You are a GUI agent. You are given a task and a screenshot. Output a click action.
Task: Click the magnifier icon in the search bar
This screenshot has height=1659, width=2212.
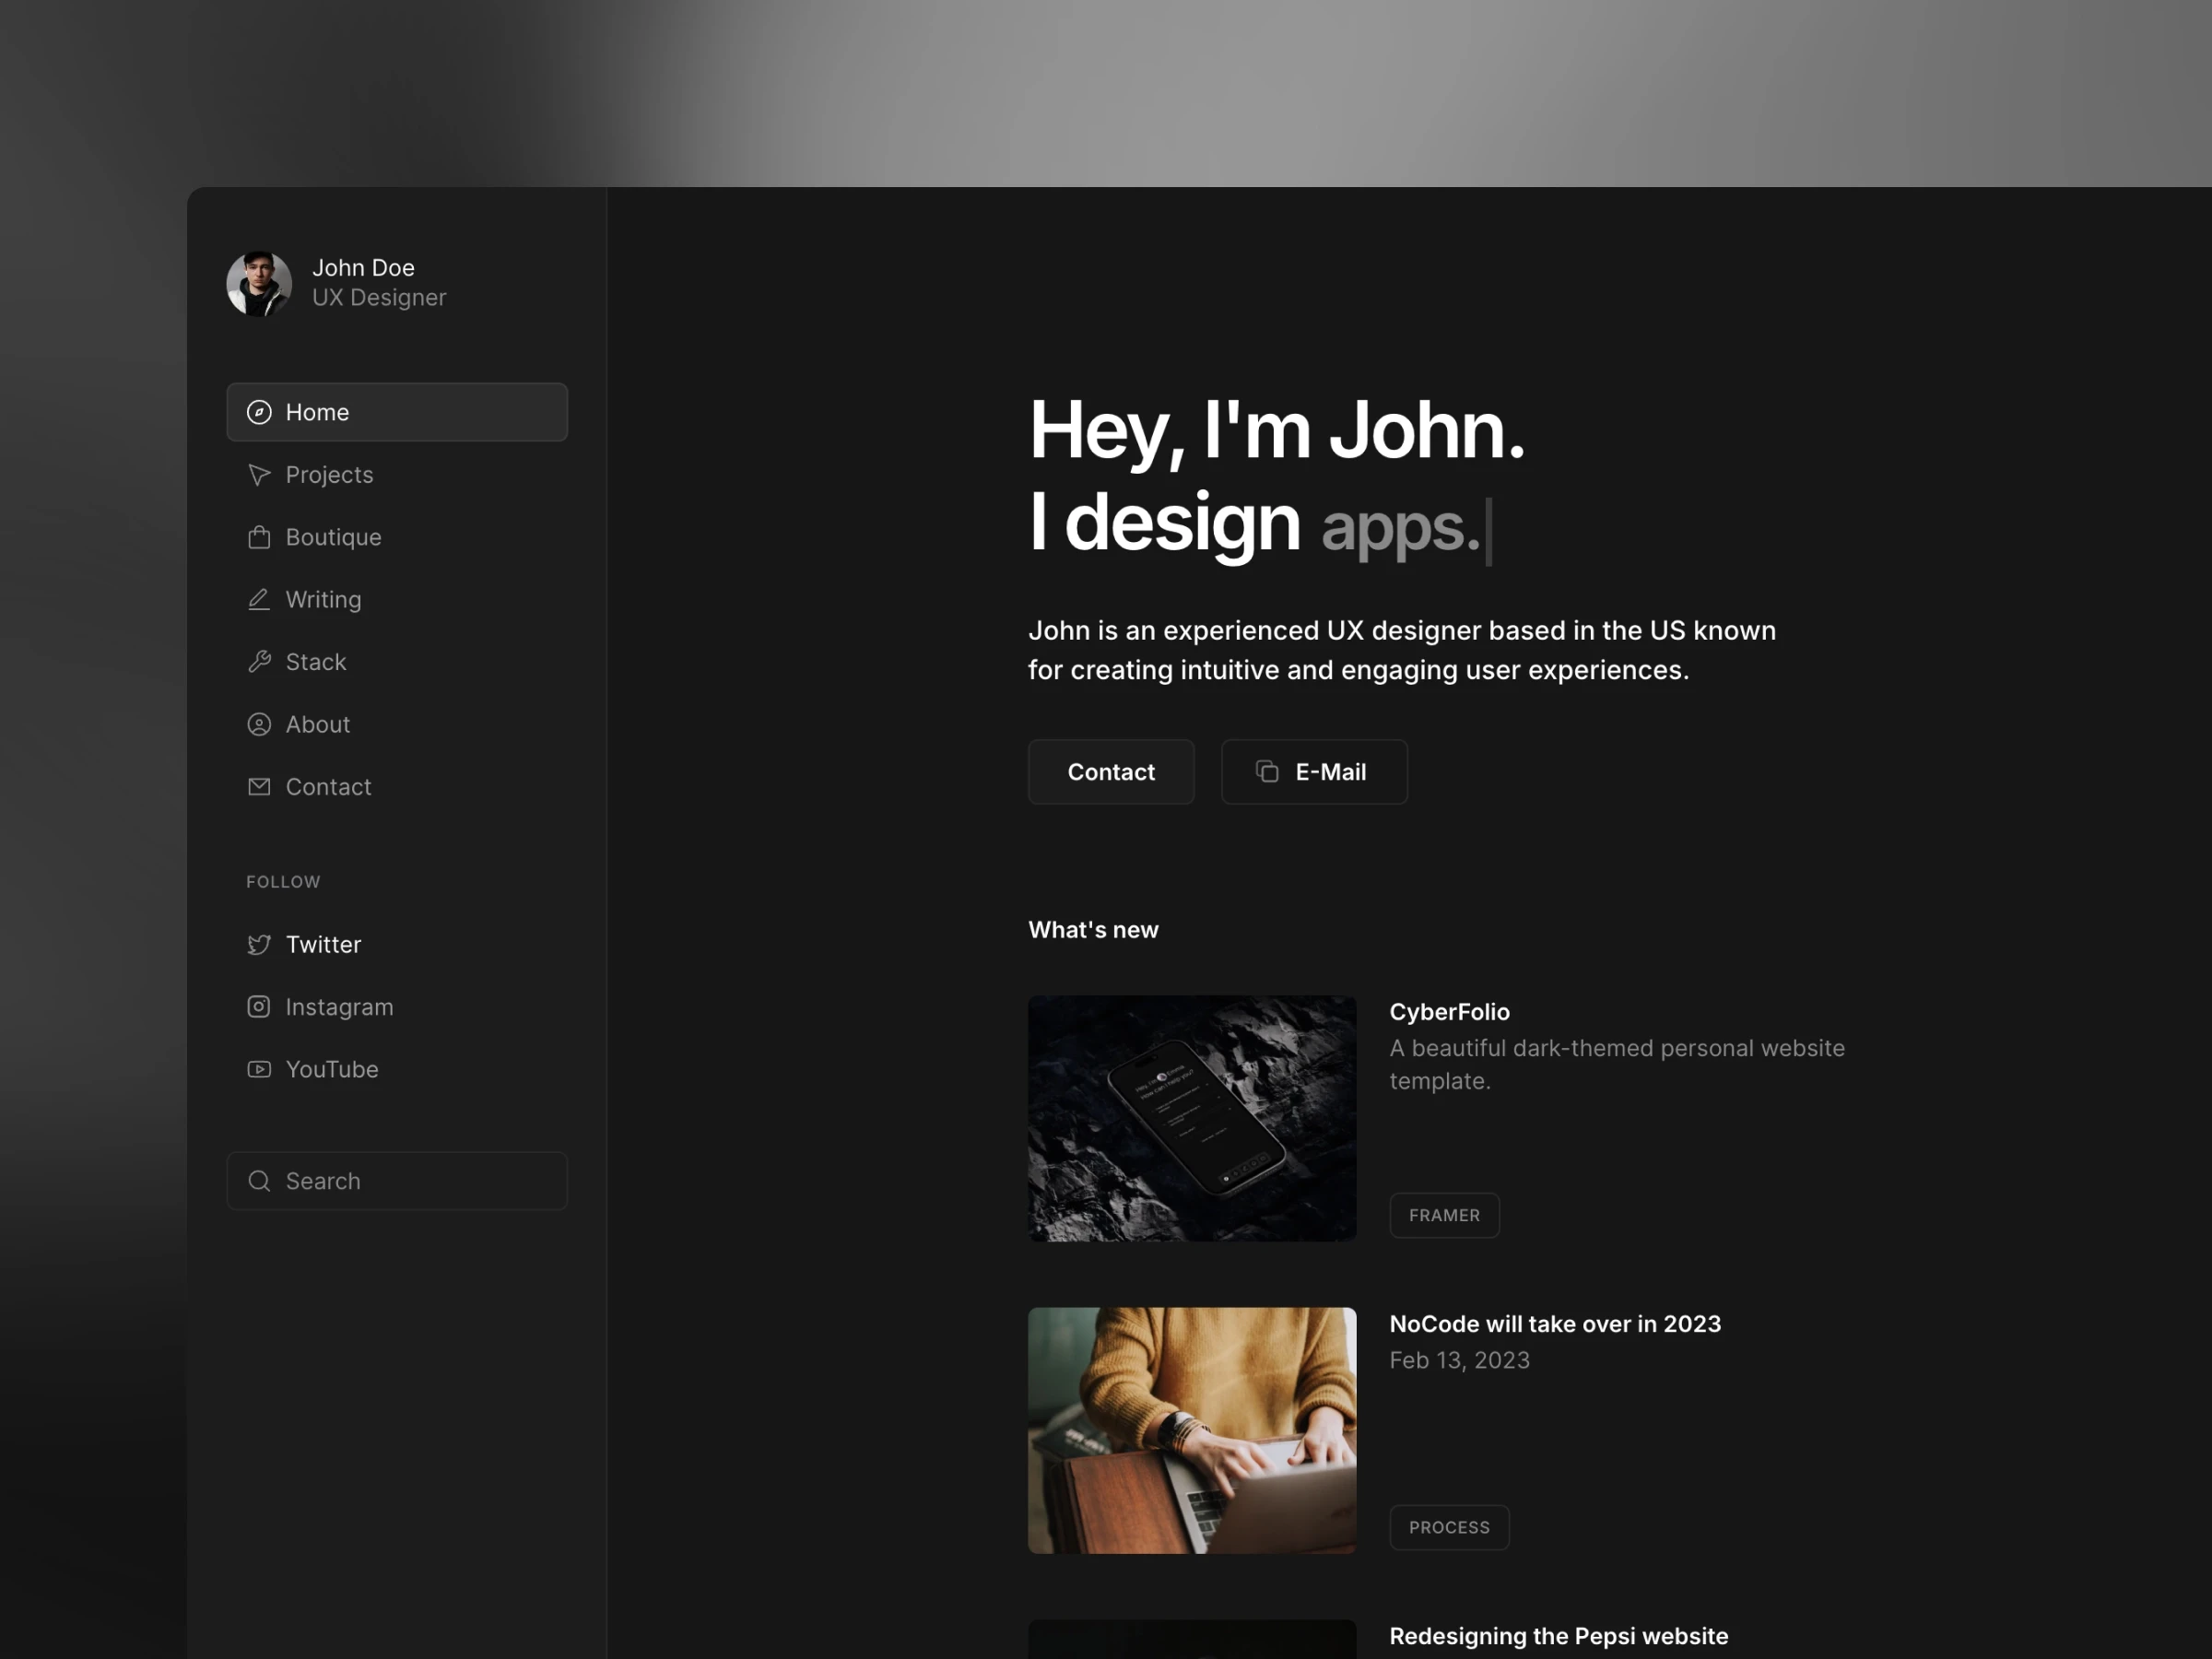pos(259,1181)
